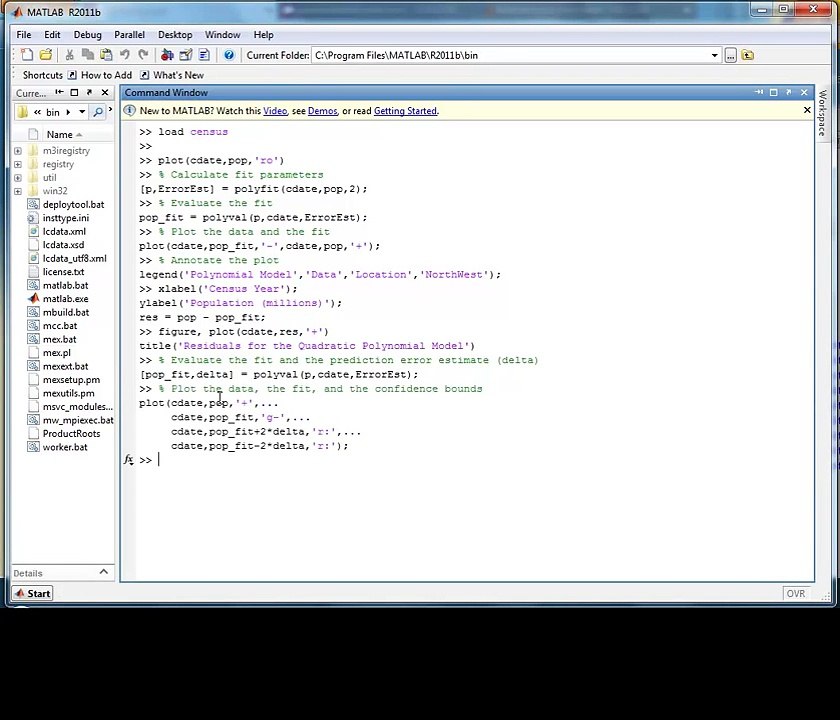Dismiss the New to MATLAB info banner
Image resolution: width=840 pixels, height=720 pixels.
click(x=807, y=110)
